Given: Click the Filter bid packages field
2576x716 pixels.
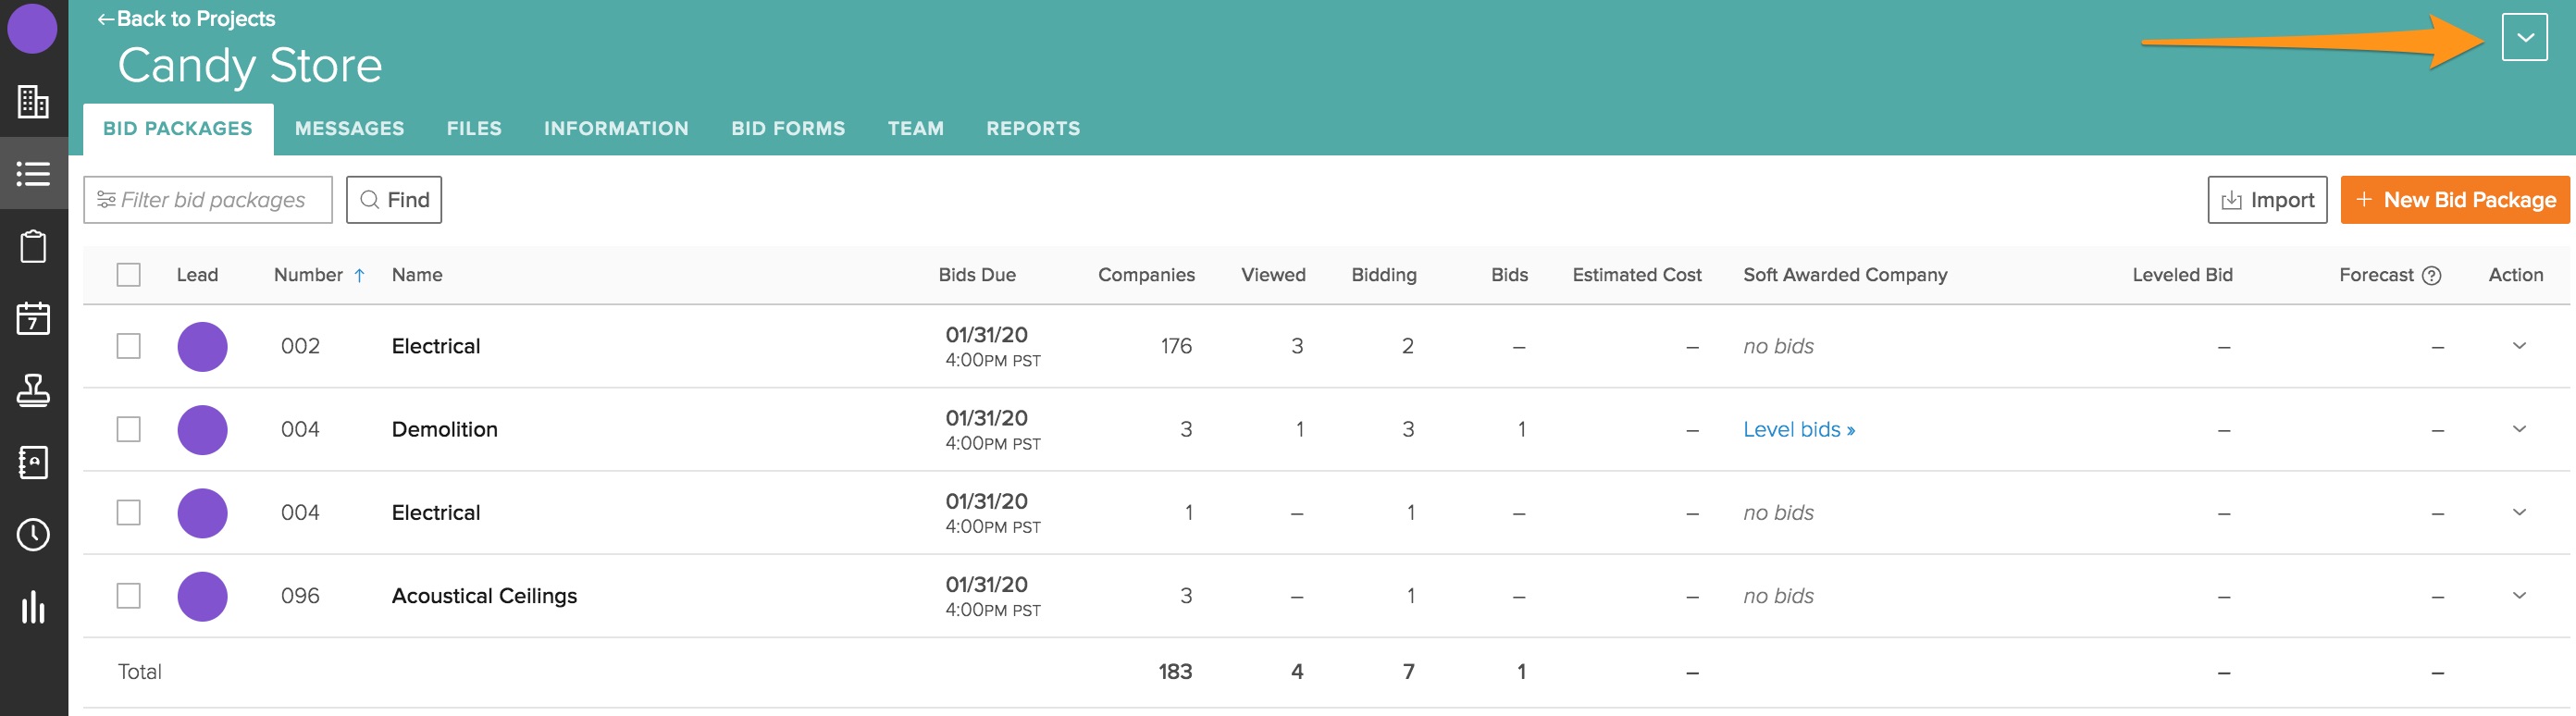Looking at the screenshot, I should pos(208,200).
